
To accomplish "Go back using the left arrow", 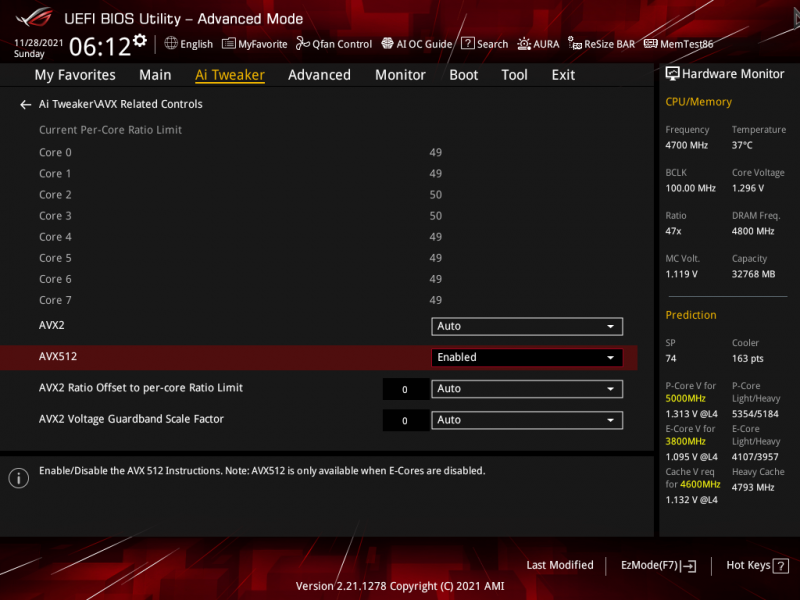I will click(26, 104).
